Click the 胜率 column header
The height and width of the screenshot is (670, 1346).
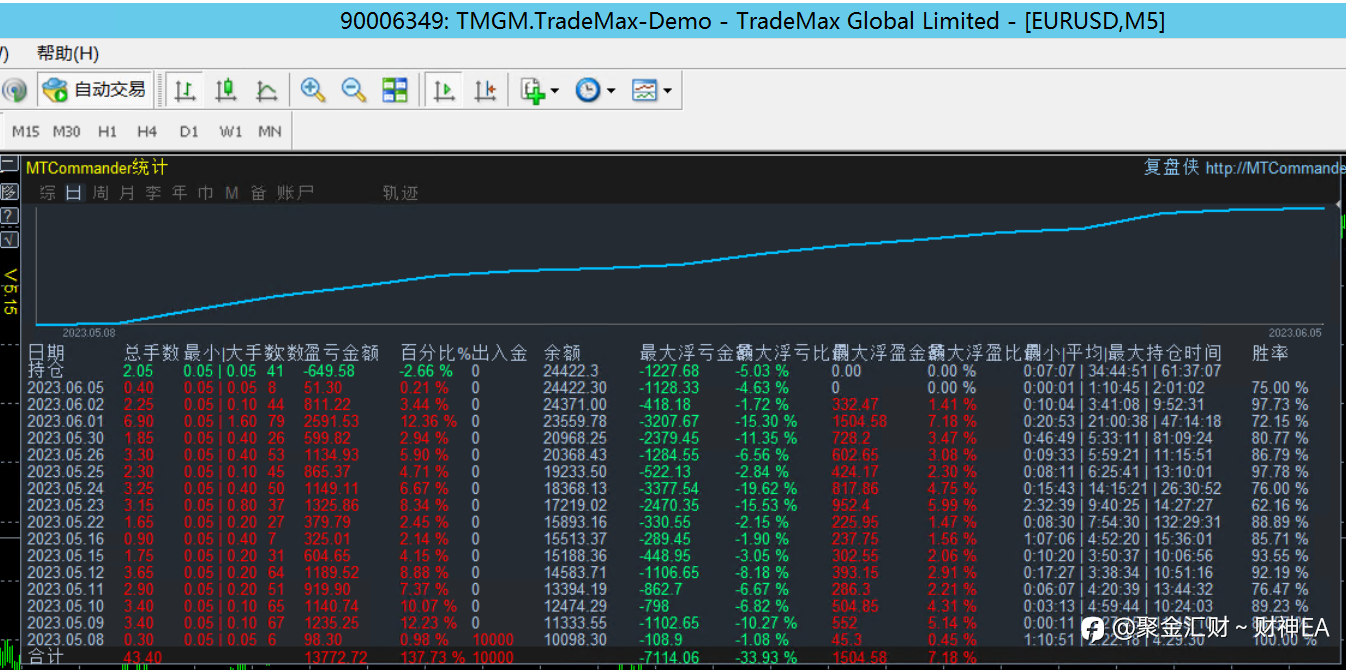click(1270, 353)
